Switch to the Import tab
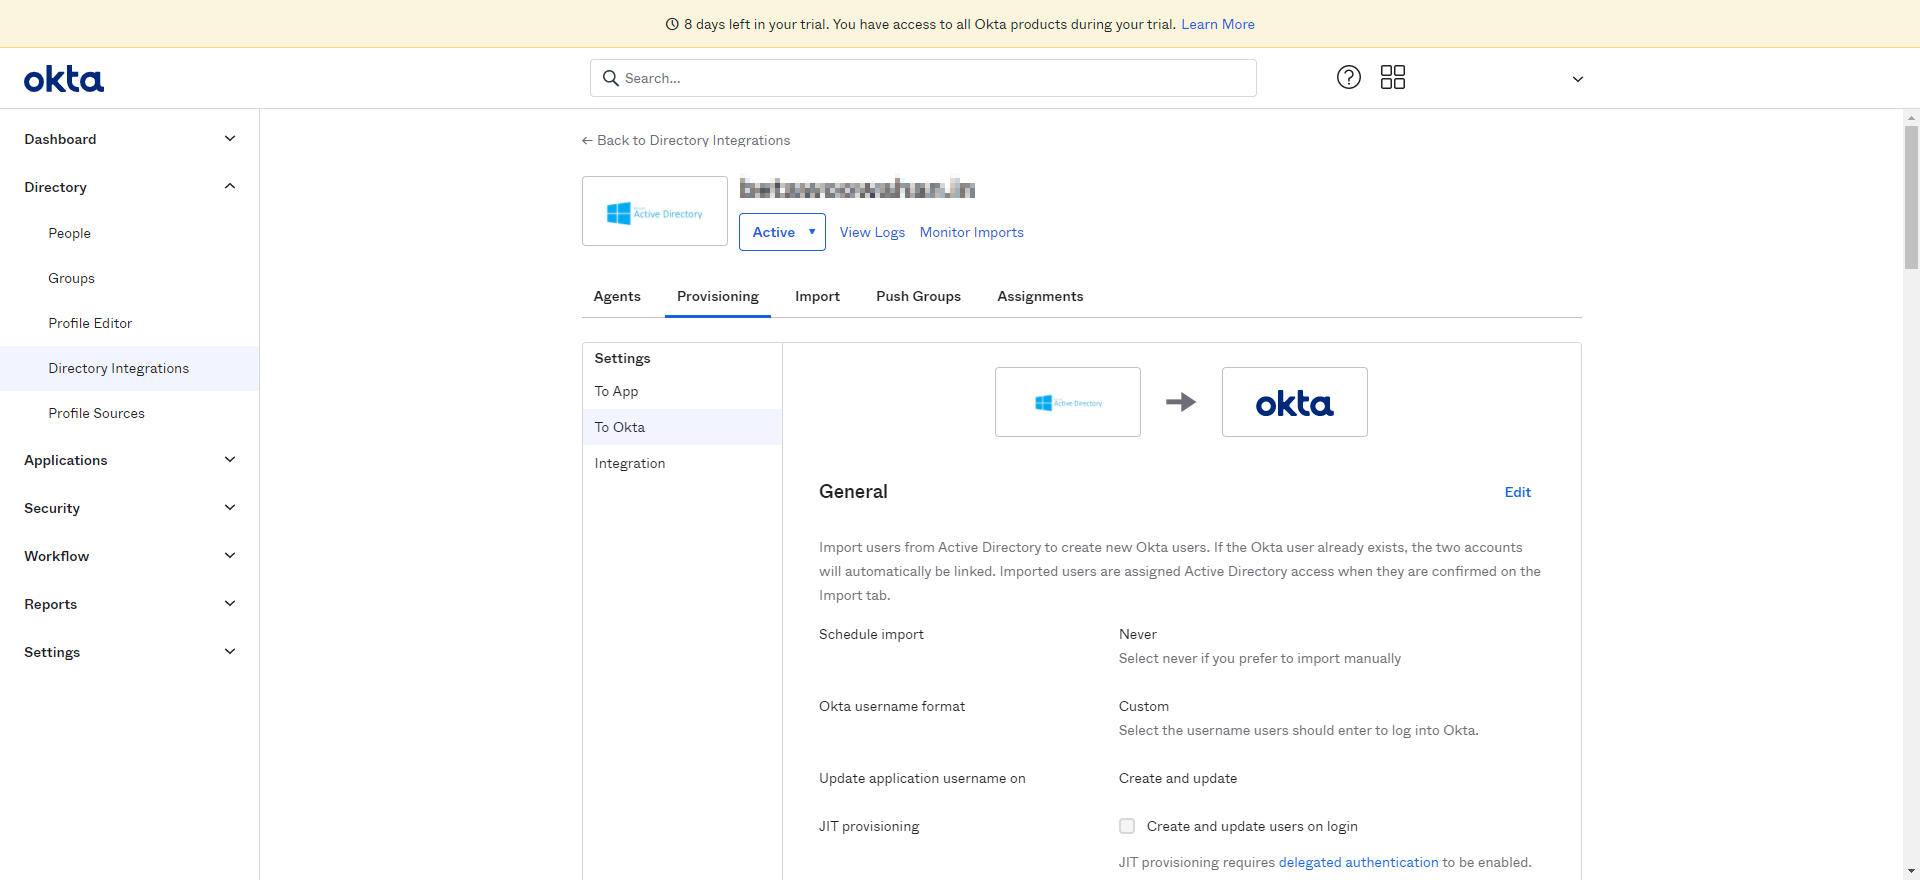 pos(817,296)
